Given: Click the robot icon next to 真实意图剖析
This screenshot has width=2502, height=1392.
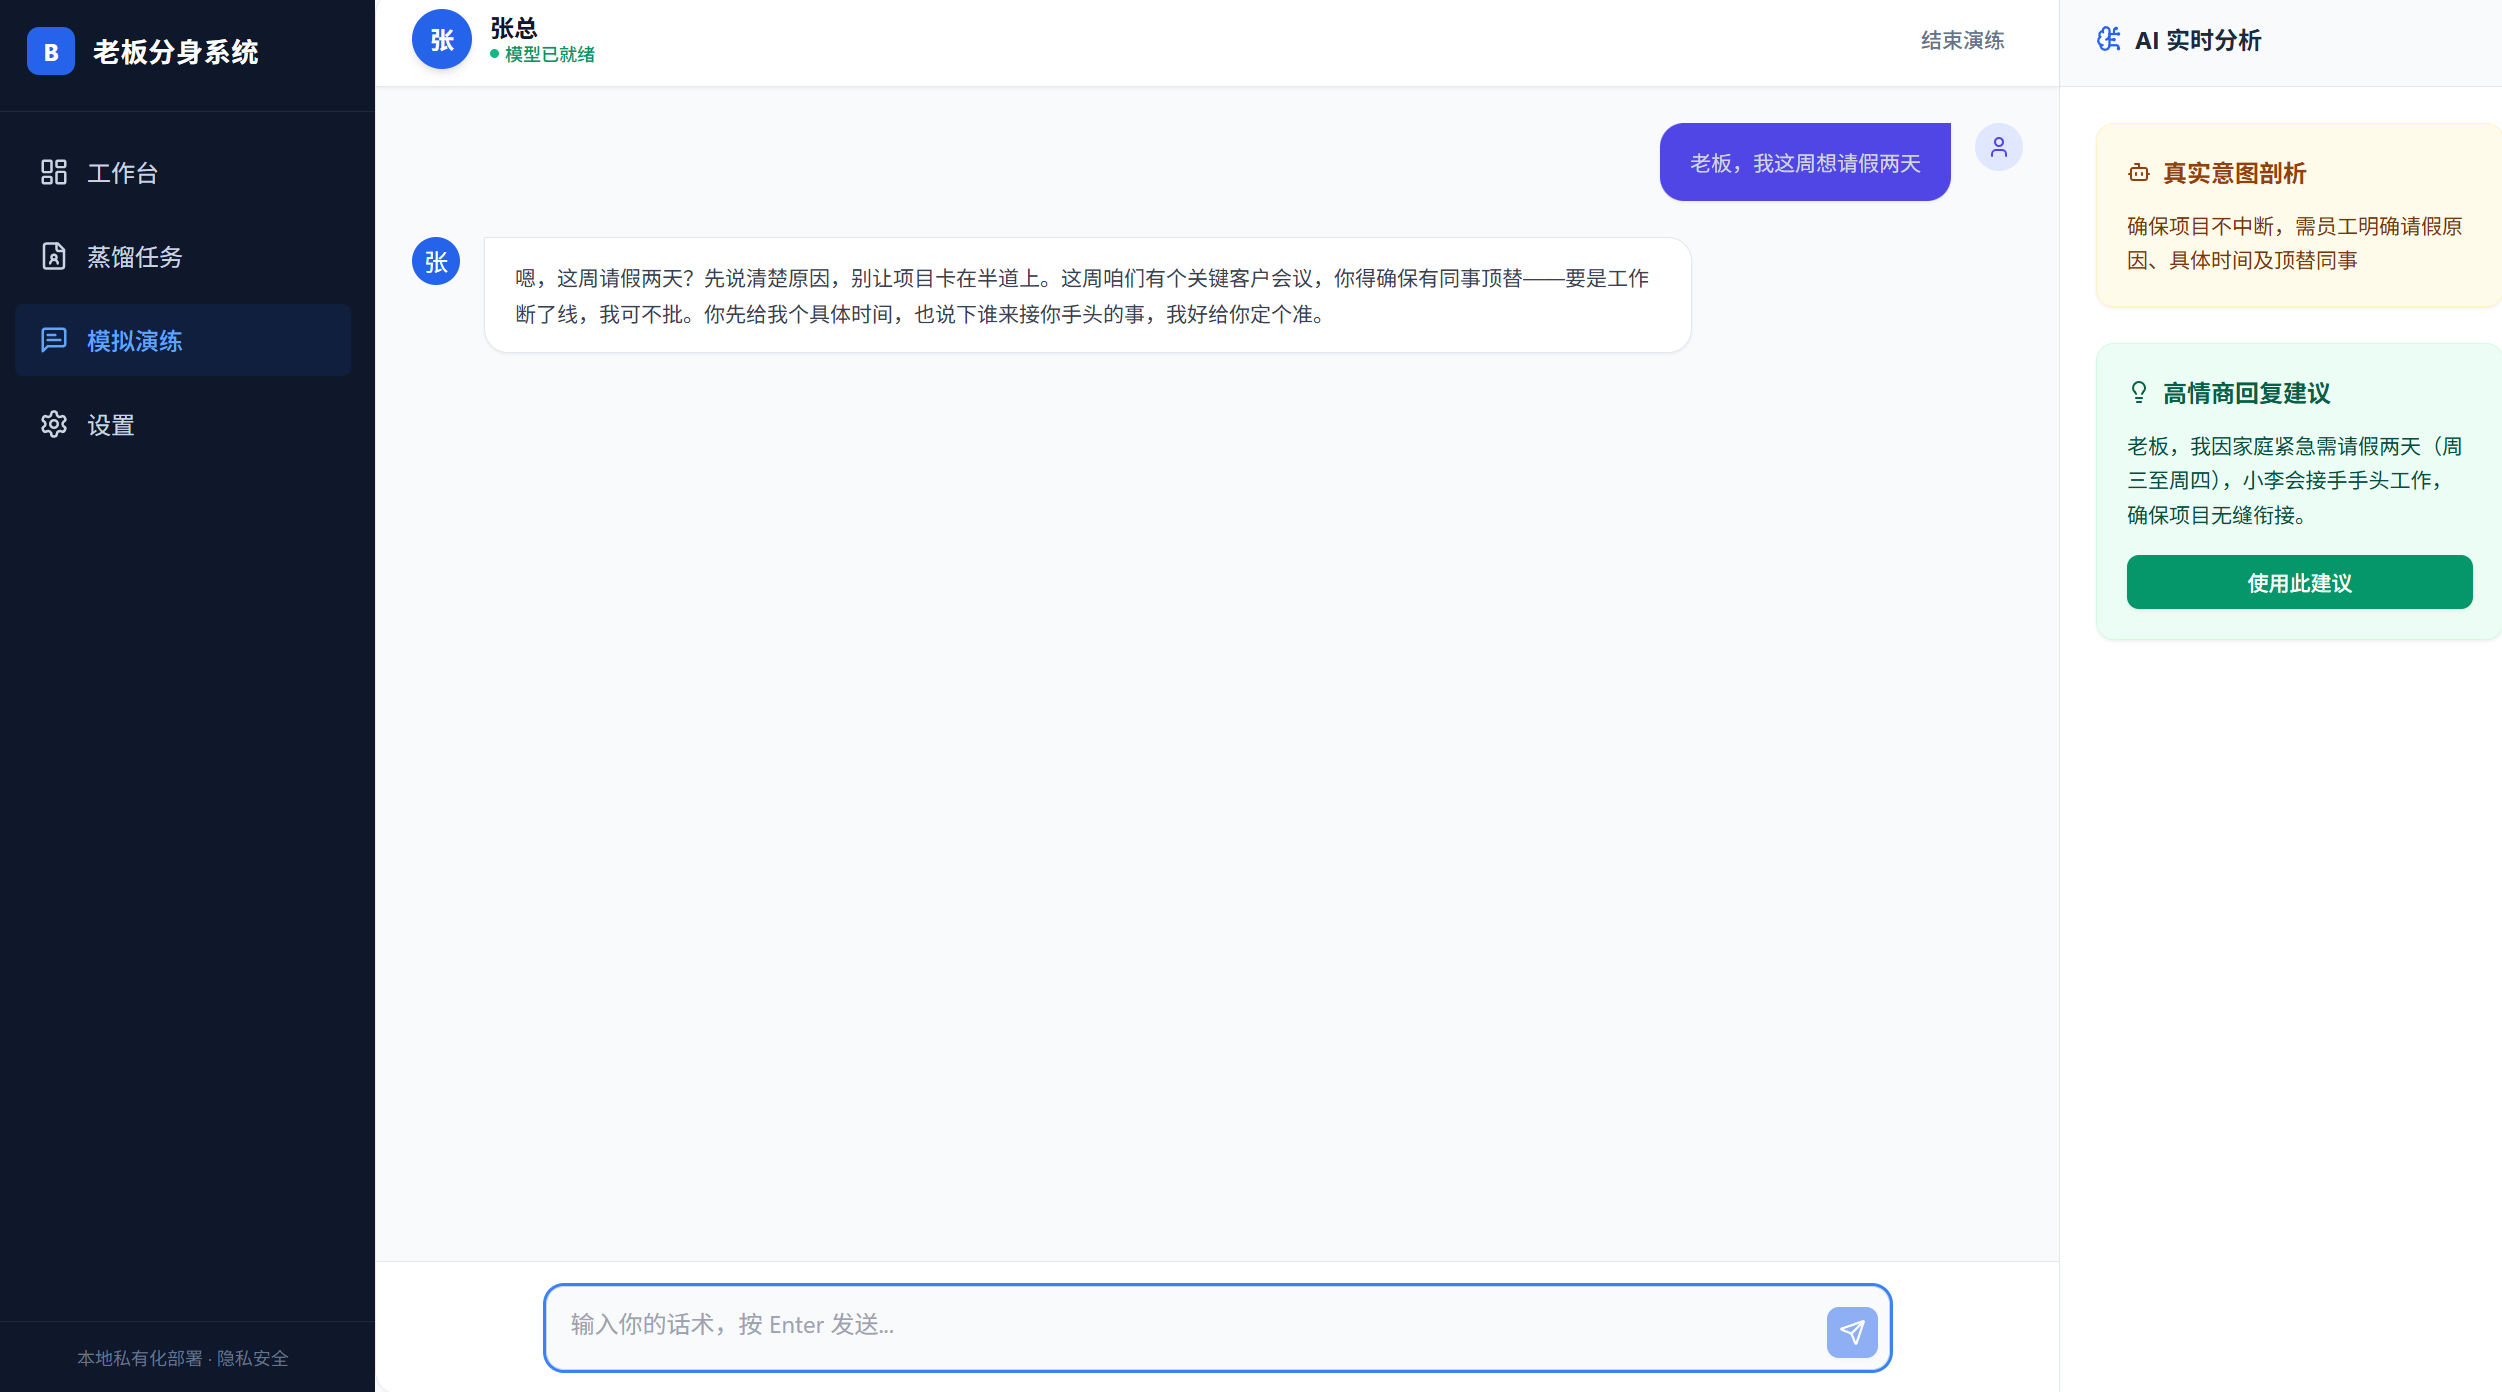Looking at the screenshot, I should (2138, 173).
